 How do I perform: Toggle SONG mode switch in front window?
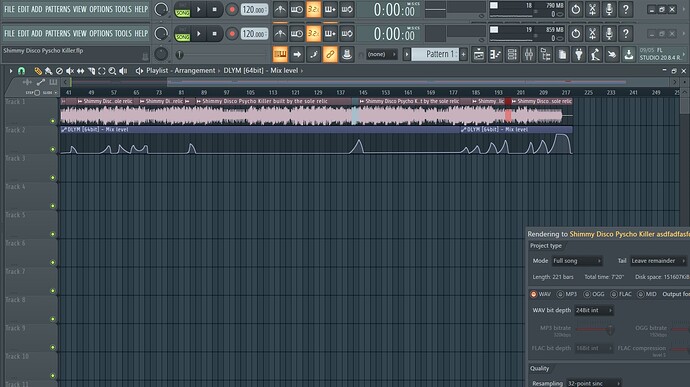coord(182,34)
